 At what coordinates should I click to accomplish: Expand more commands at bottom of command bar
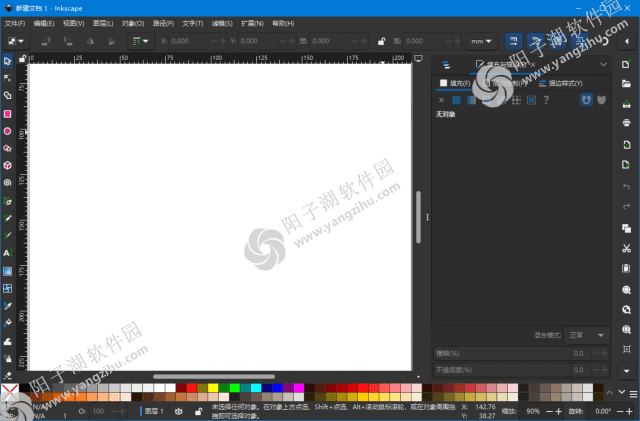(626, 371)
